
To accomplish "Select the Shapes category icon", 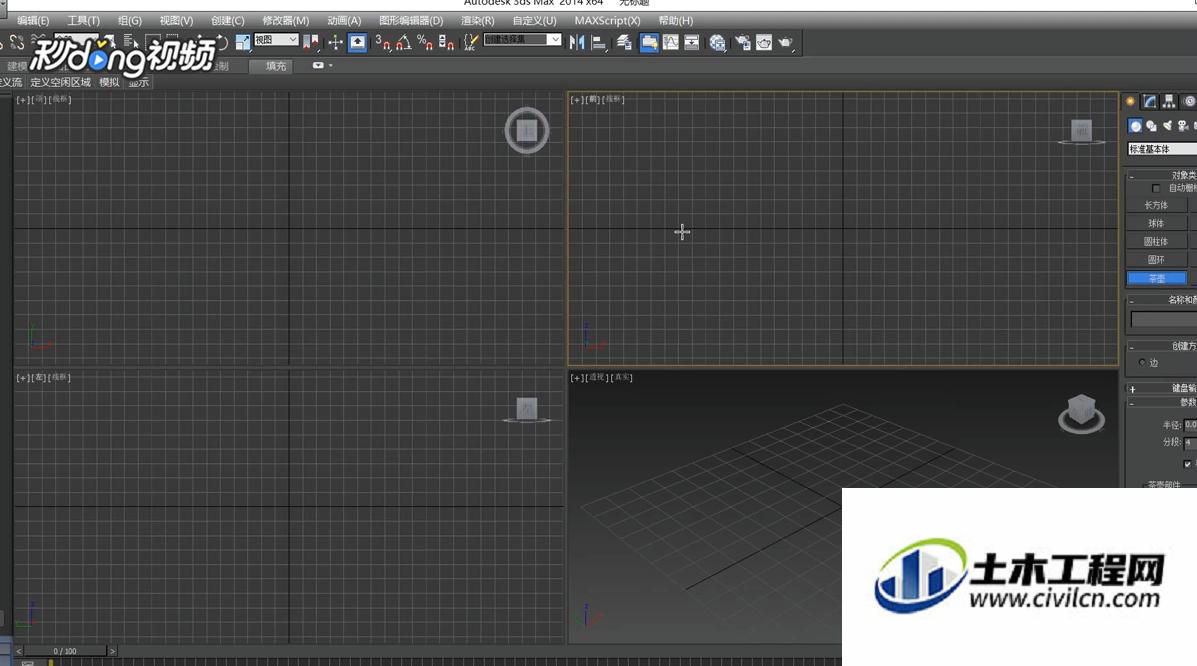I will click(x=1151, y=126).
